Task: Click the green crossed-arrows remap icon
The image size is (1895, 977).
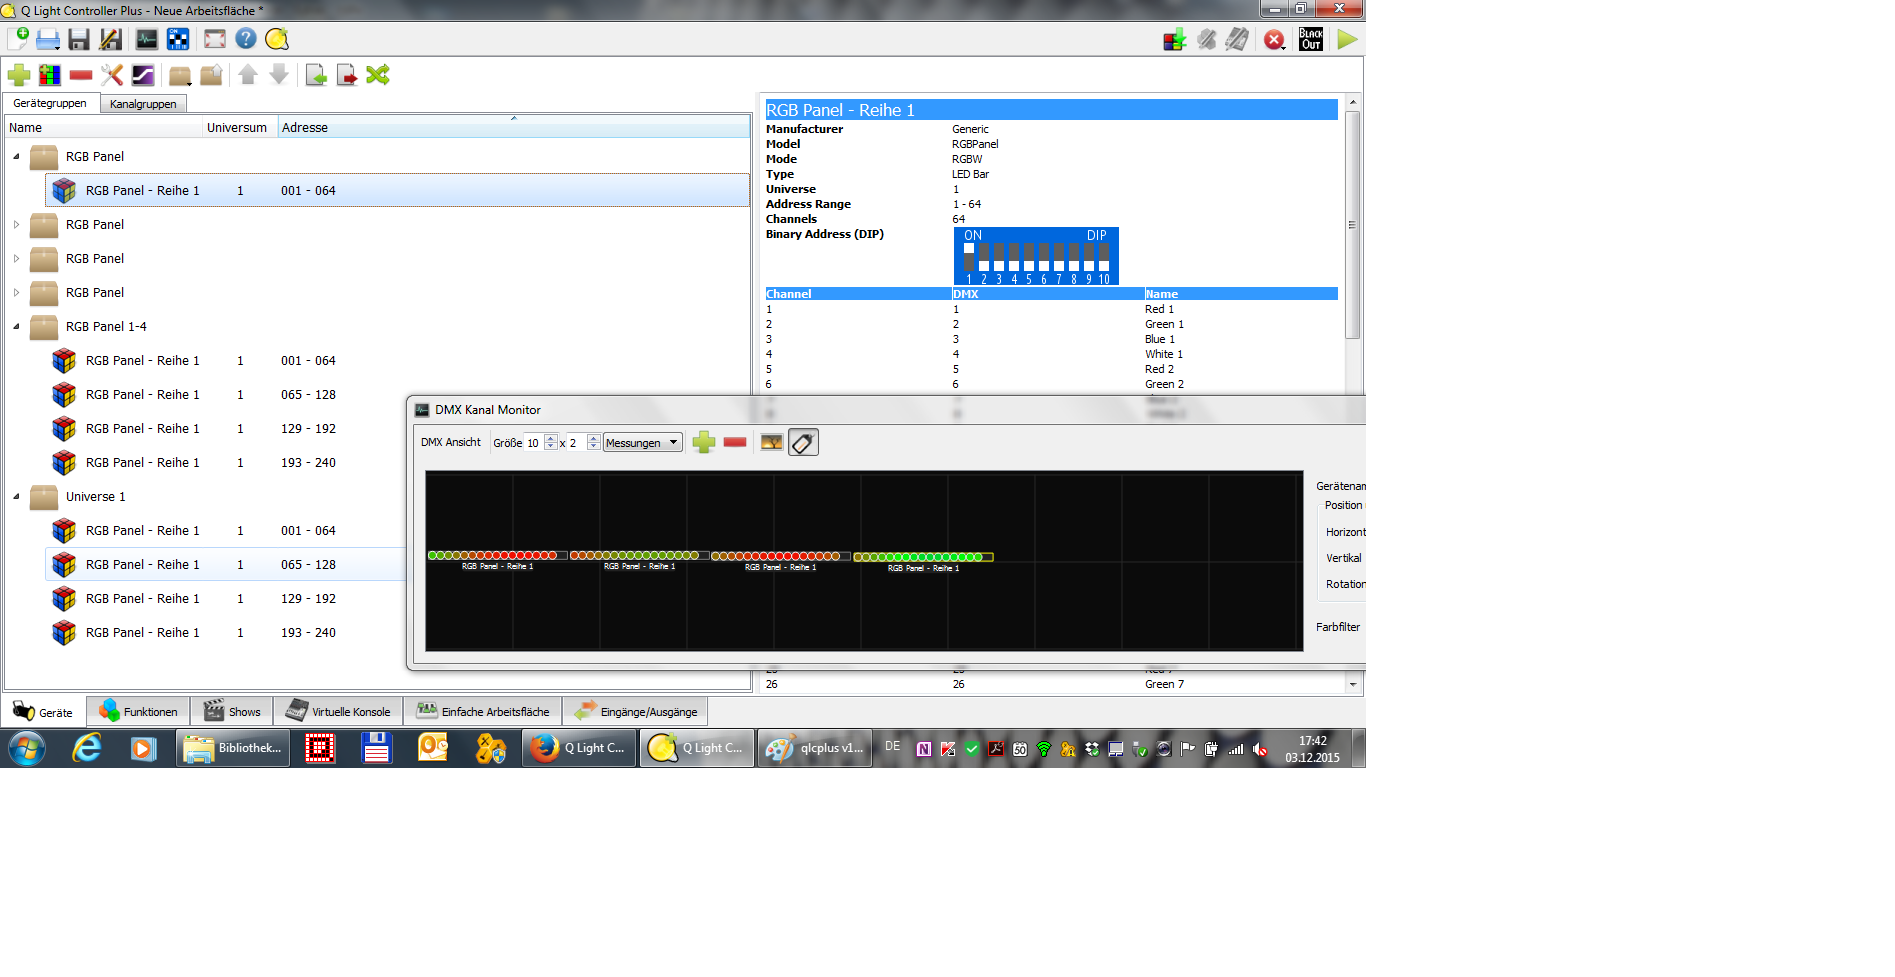Action: (378, 75)
